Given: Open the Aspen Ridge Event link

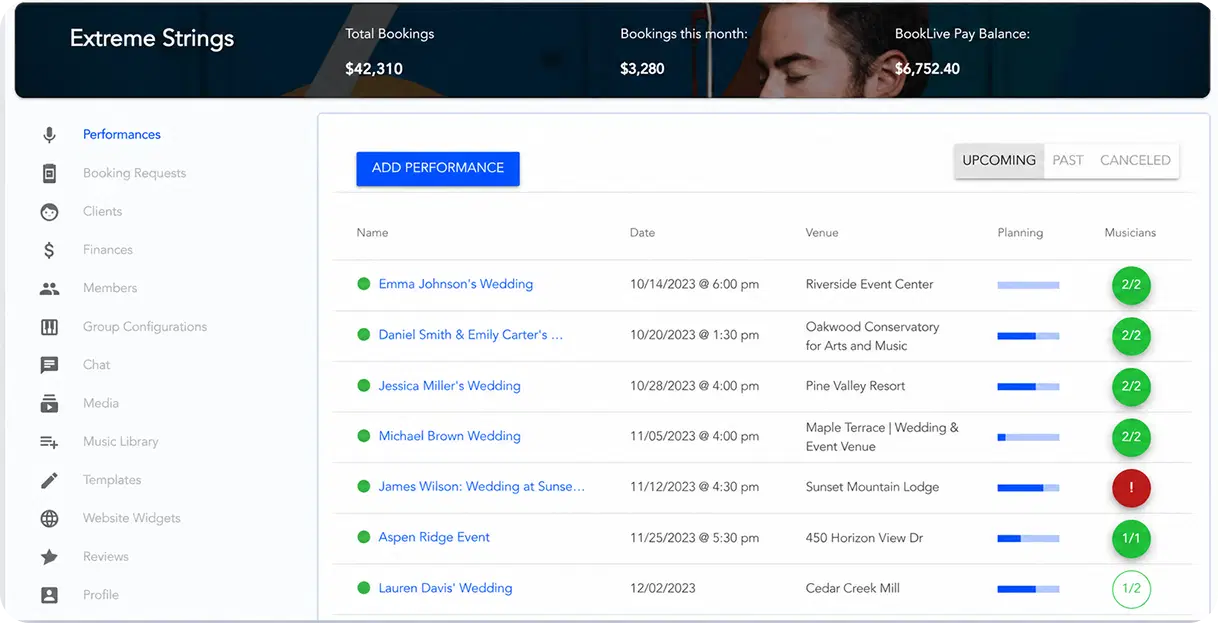Looking at the screenshot, I should pos(434,537).
